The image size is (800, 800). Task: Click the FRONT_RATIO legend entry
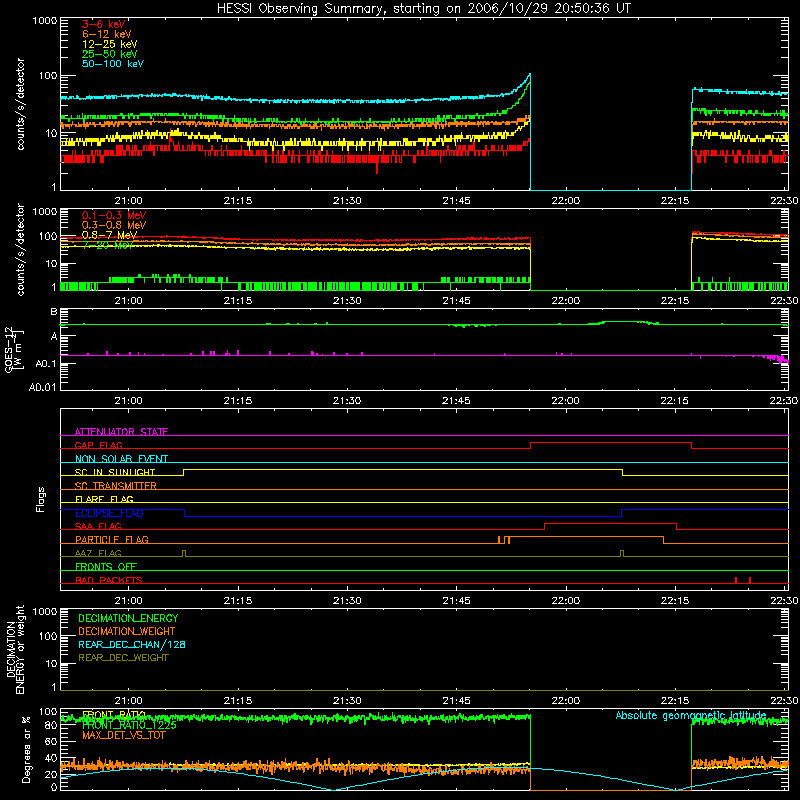[114, 714]
